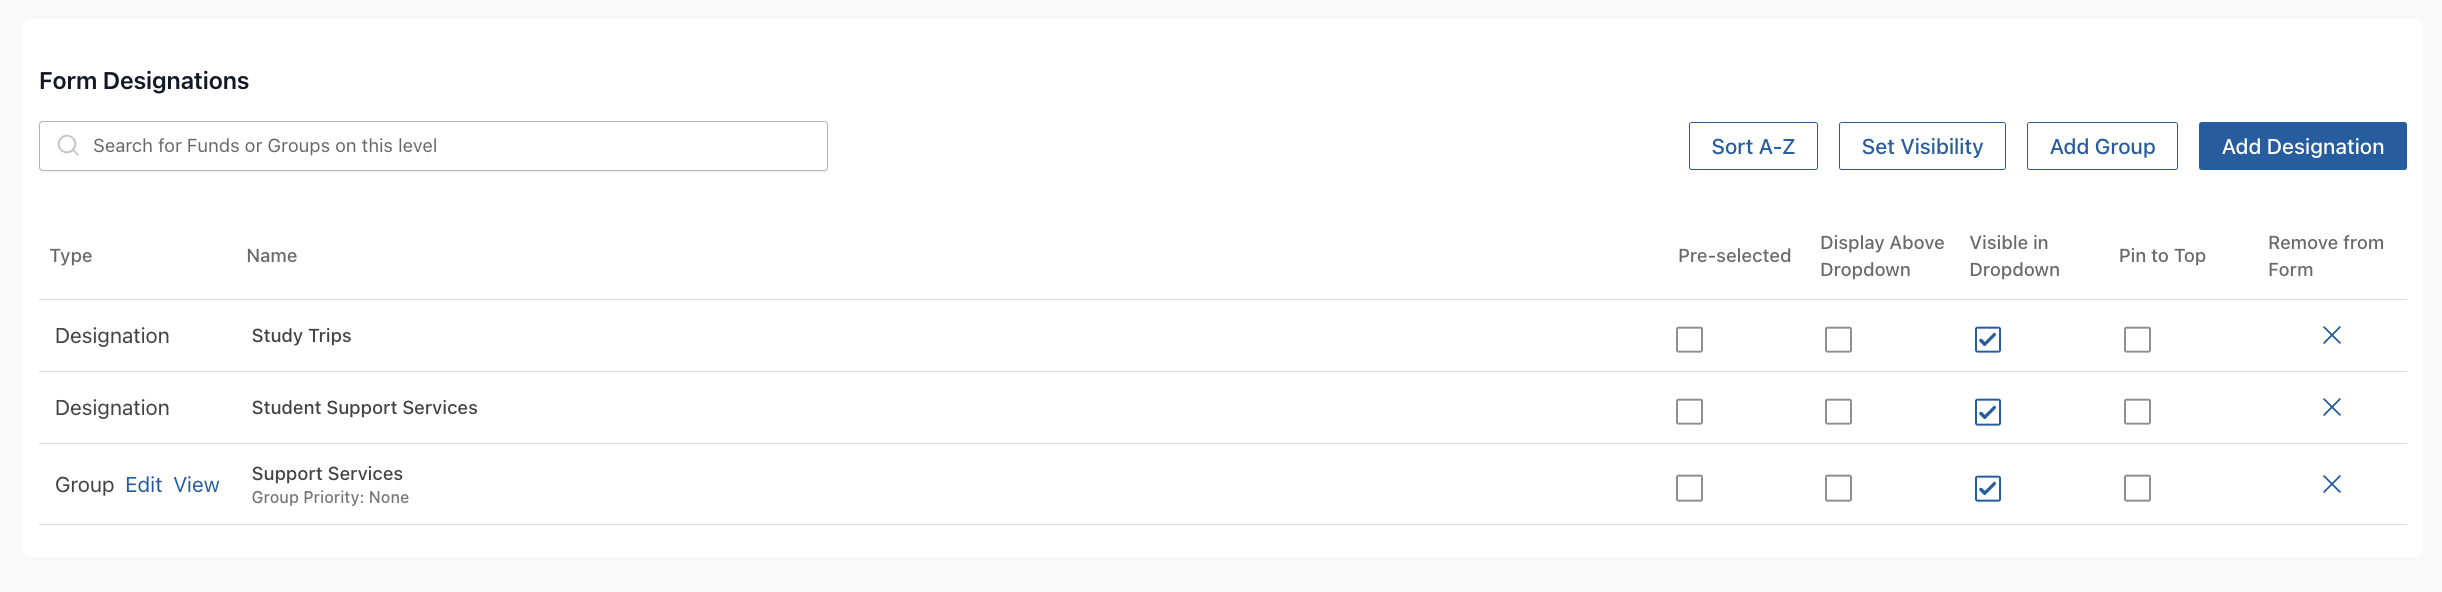2442x592 pixels.
Task: Enable Pin to Top for Support Services group
Action: (x=2137, y=488)
